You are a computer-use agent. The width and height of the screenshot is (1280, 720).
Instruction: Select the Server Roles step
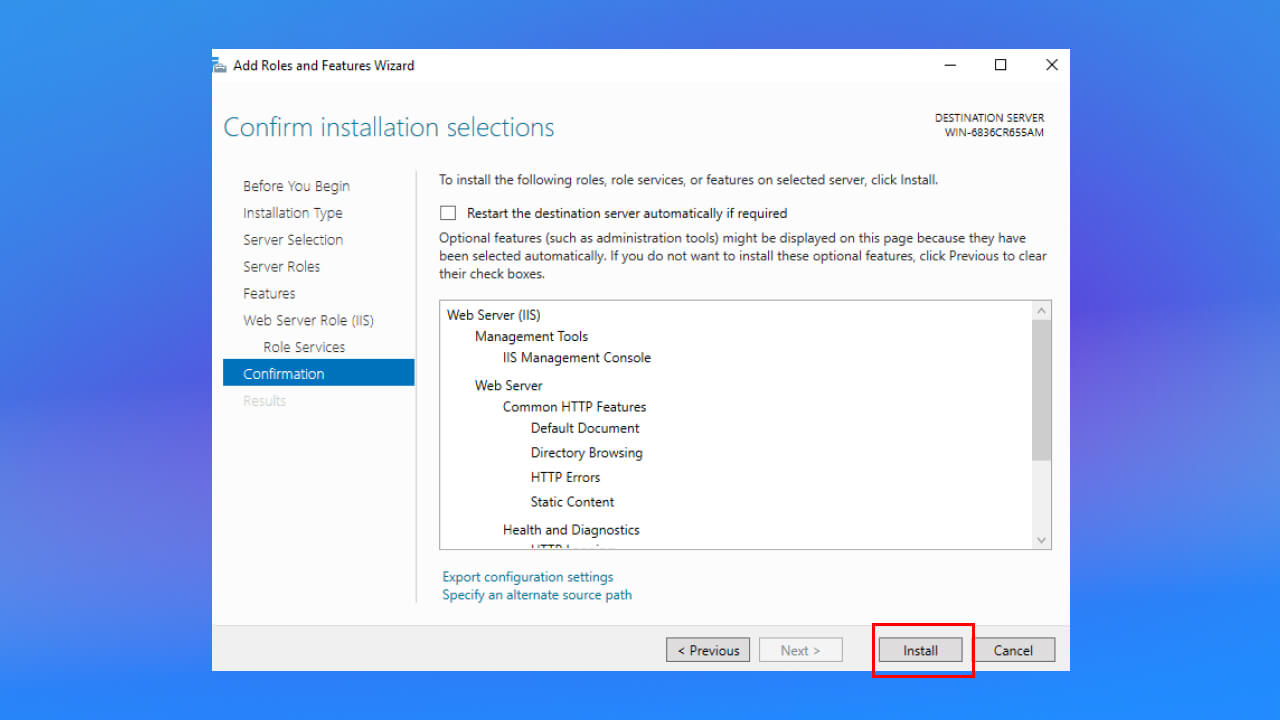click(x=281, y=267)
